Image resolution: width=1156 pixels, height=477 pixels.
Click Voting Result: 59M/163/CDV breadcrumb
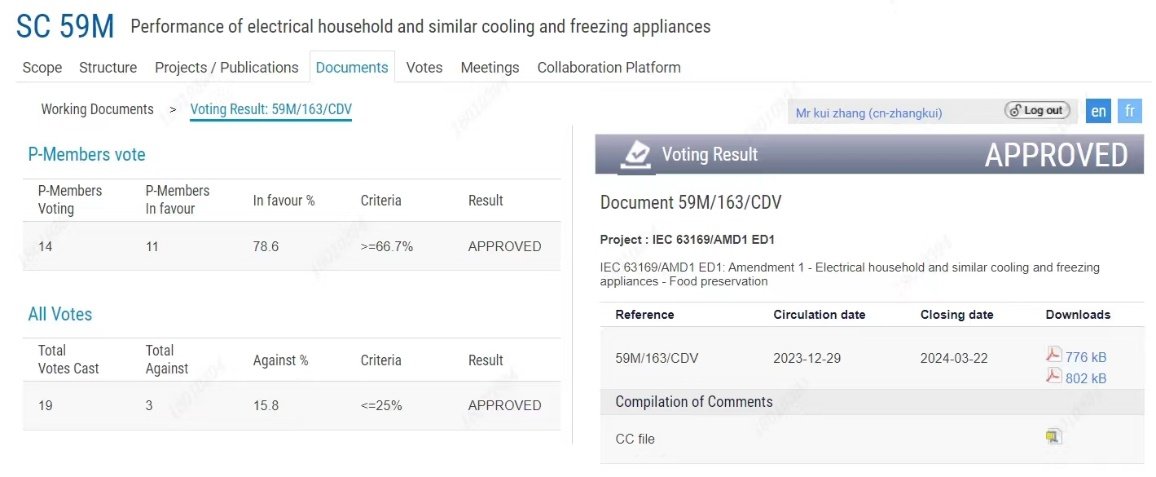[x=271, y=109]
